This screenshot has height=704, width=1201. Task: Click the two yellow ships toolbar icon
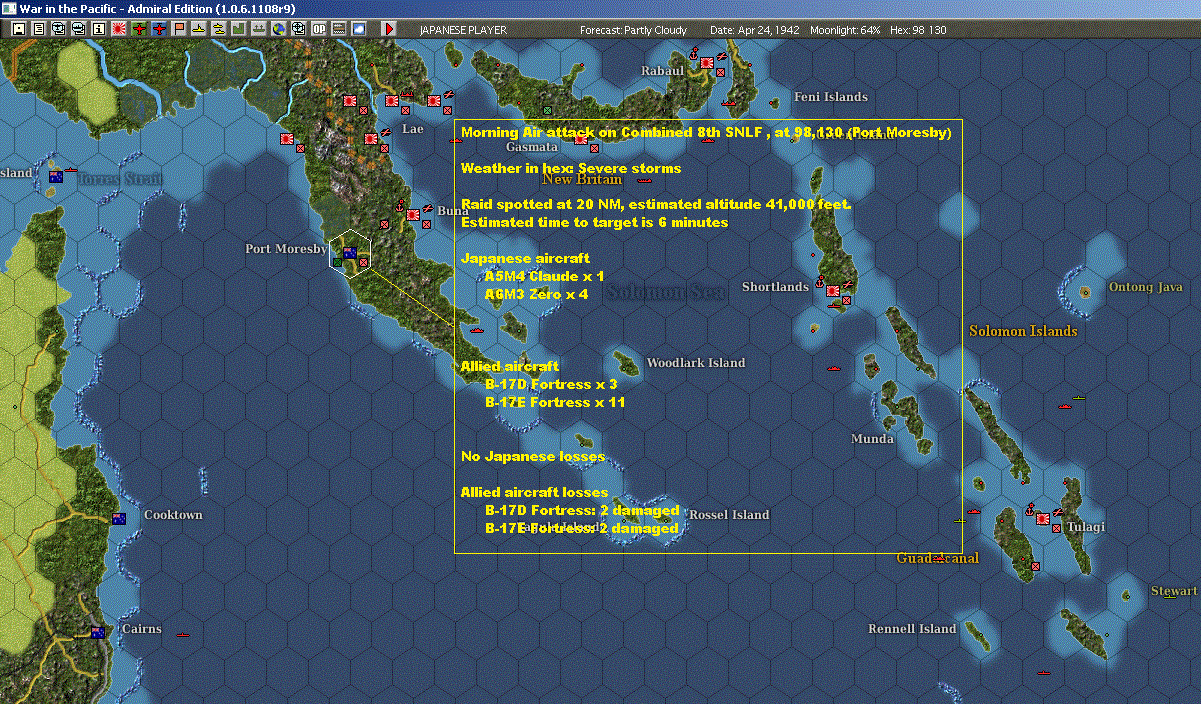(218, 29)
